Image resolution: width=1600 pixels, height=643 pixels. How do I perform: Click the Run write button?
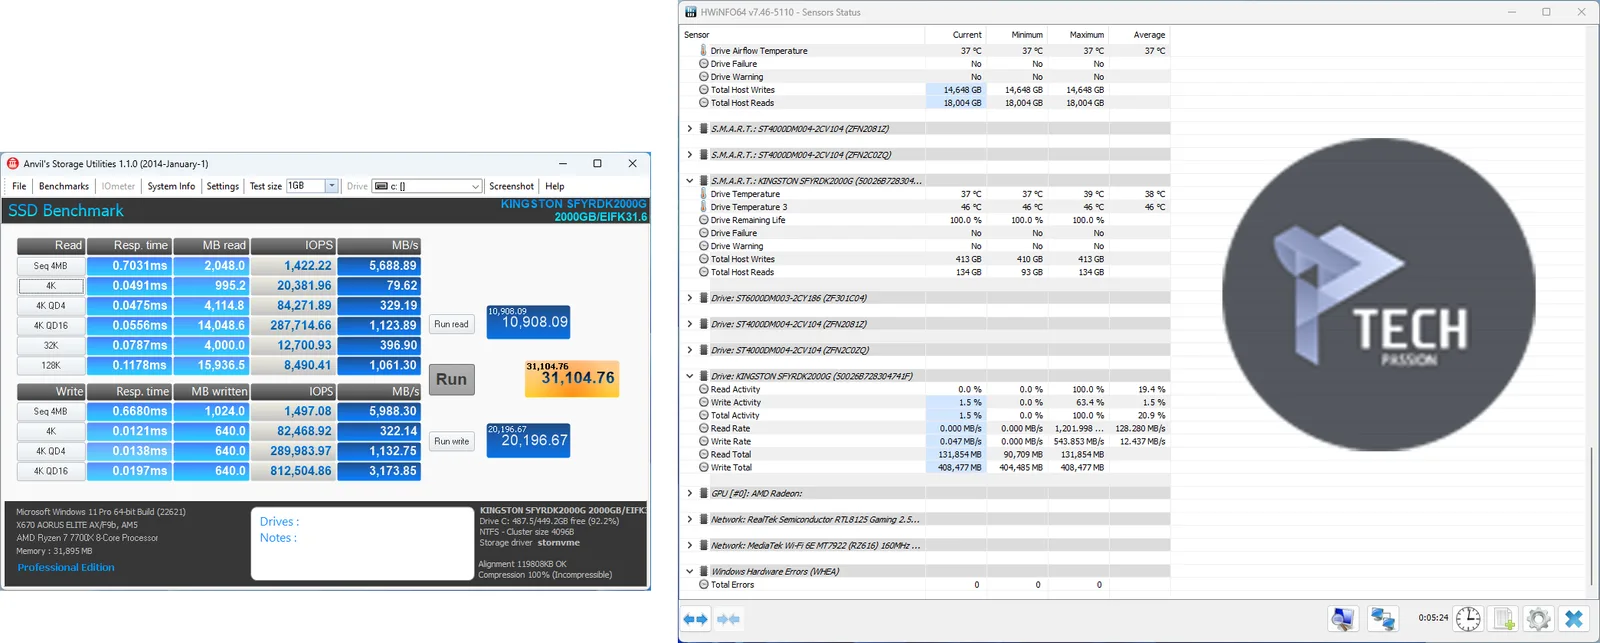click(451, 441)
